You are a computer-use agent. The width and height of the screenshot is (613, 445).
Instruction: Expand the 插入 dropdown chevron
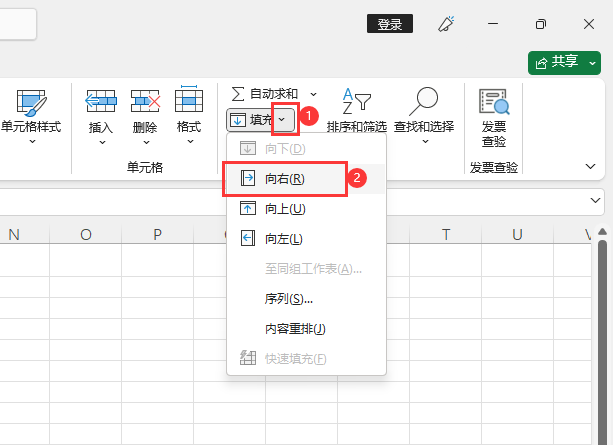102,143
